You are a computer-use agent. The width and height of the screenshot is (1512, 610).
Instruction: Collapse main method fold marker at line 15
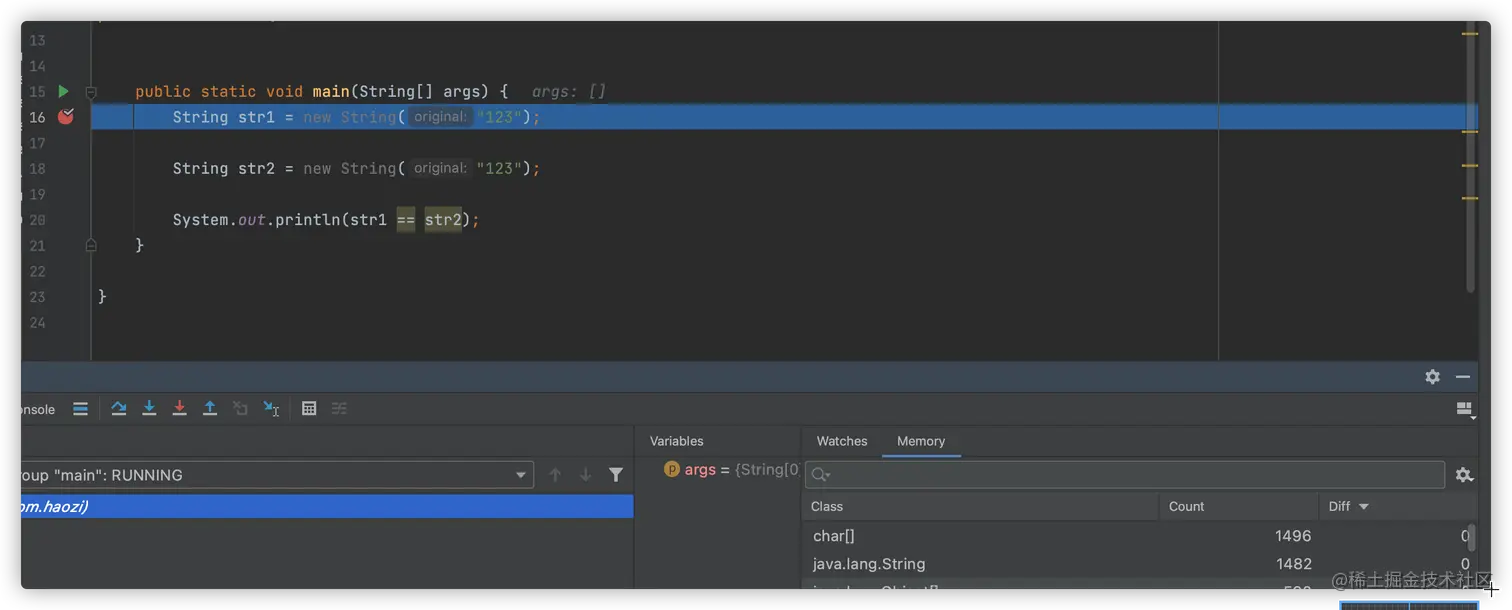tap(91, 92)
